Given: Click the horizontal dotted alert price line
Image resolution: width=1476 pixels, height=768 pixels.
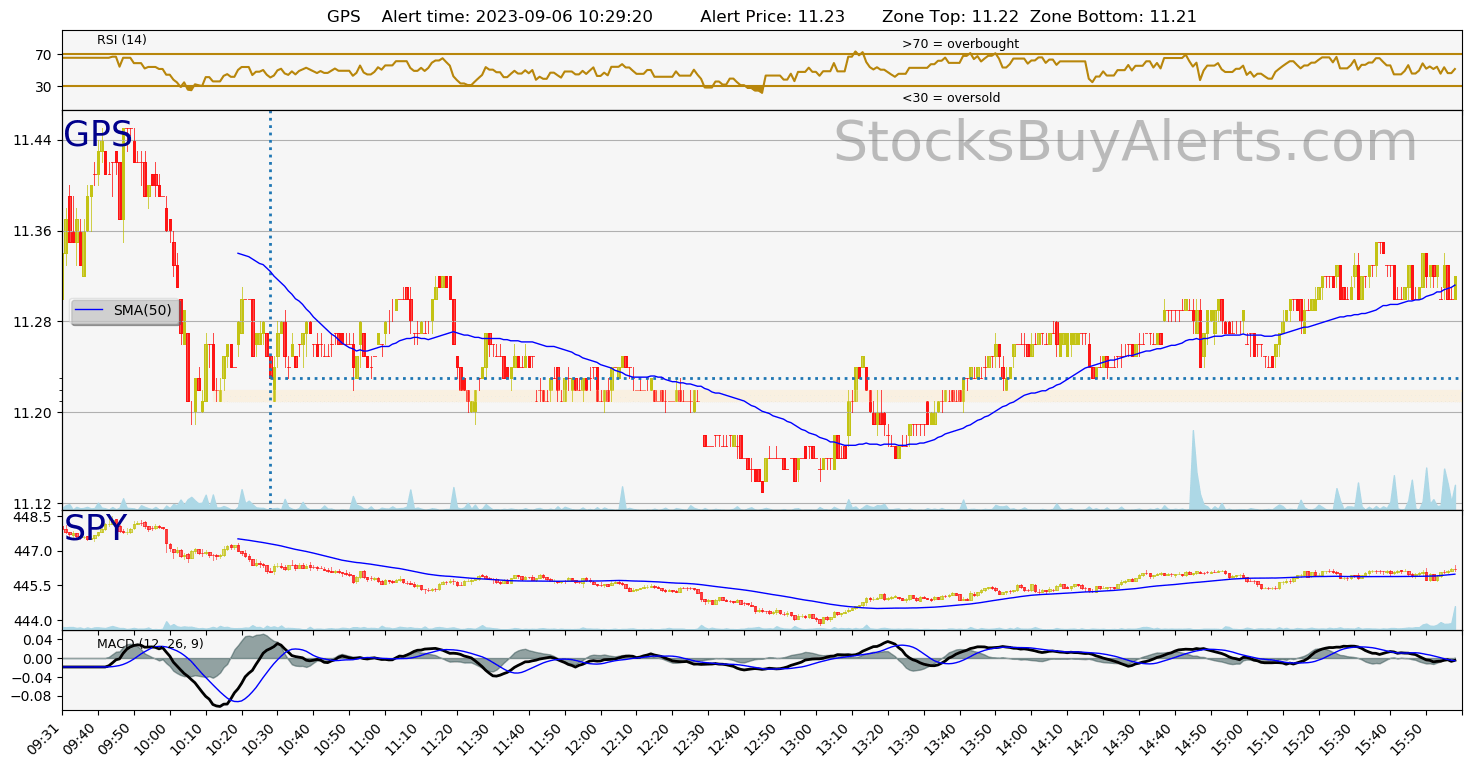Looking at the screenshot, I should 866,378.
